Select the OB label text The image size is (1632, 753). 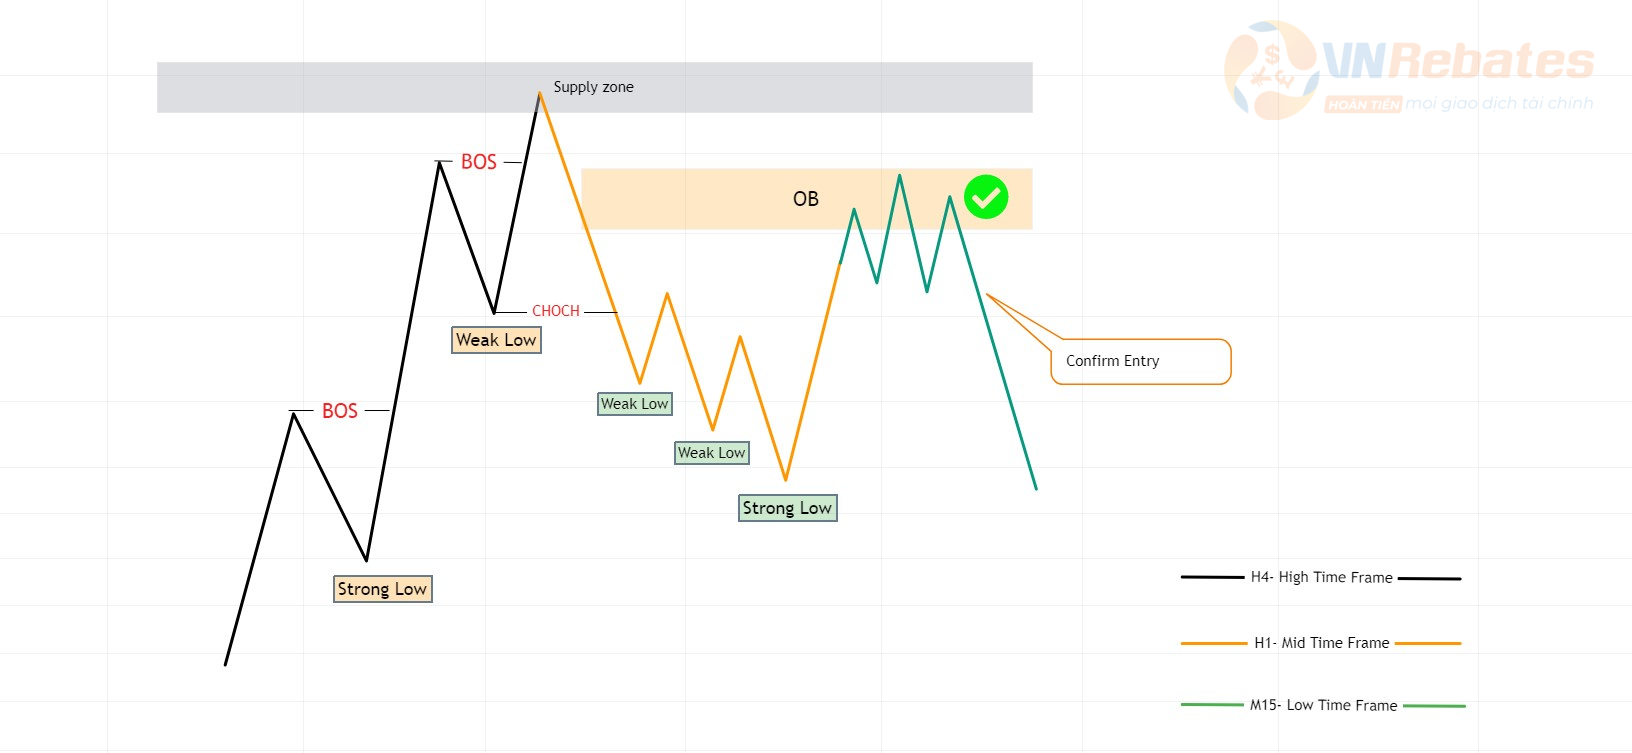pyautogui.click(x=806, y=199)
